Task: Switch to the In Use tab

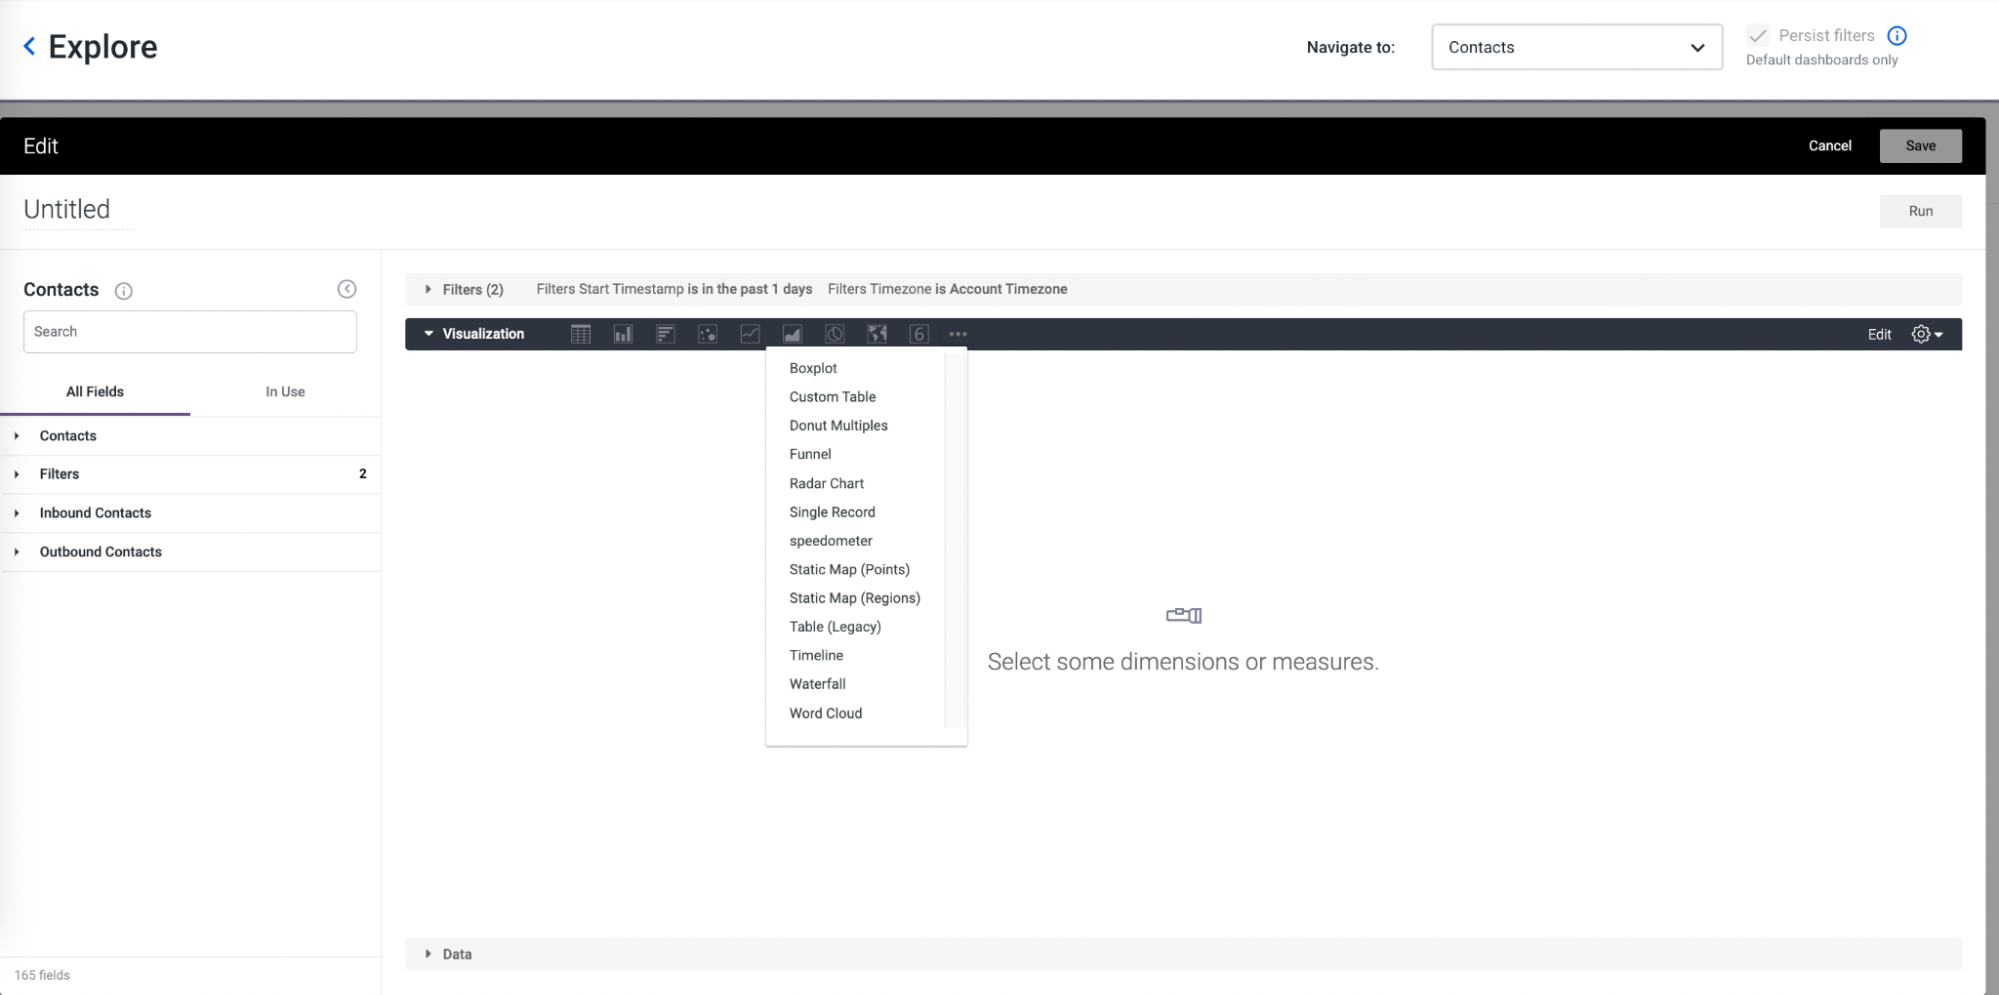Action: point(285,392)
